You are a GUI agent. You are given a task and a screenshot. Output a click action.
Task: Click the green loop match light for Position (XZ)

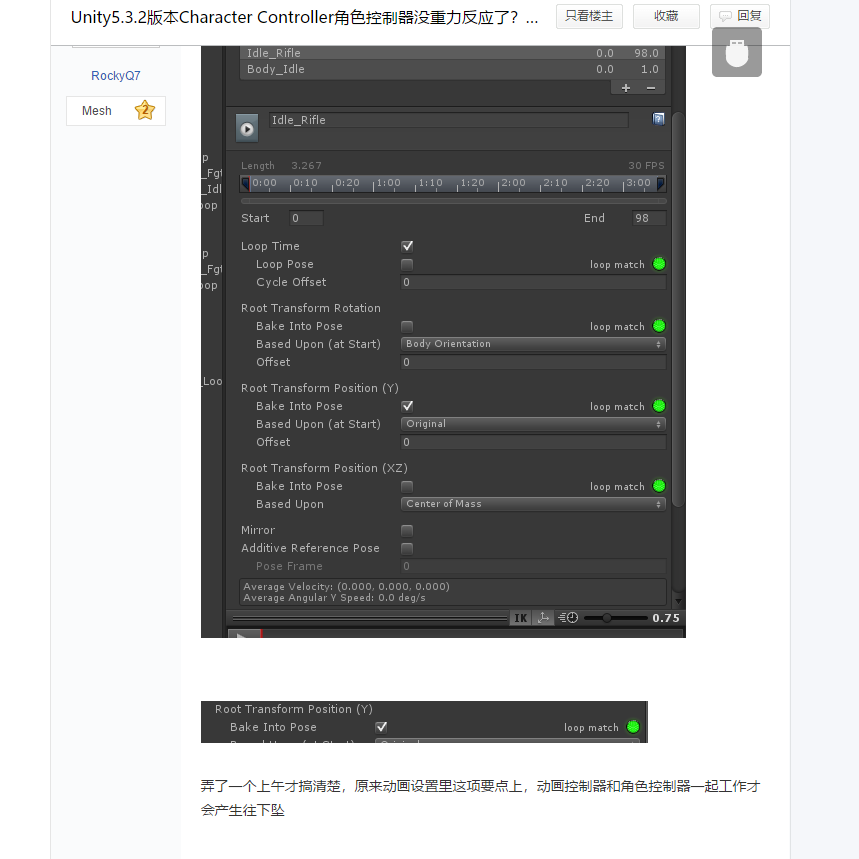[659, 486]
